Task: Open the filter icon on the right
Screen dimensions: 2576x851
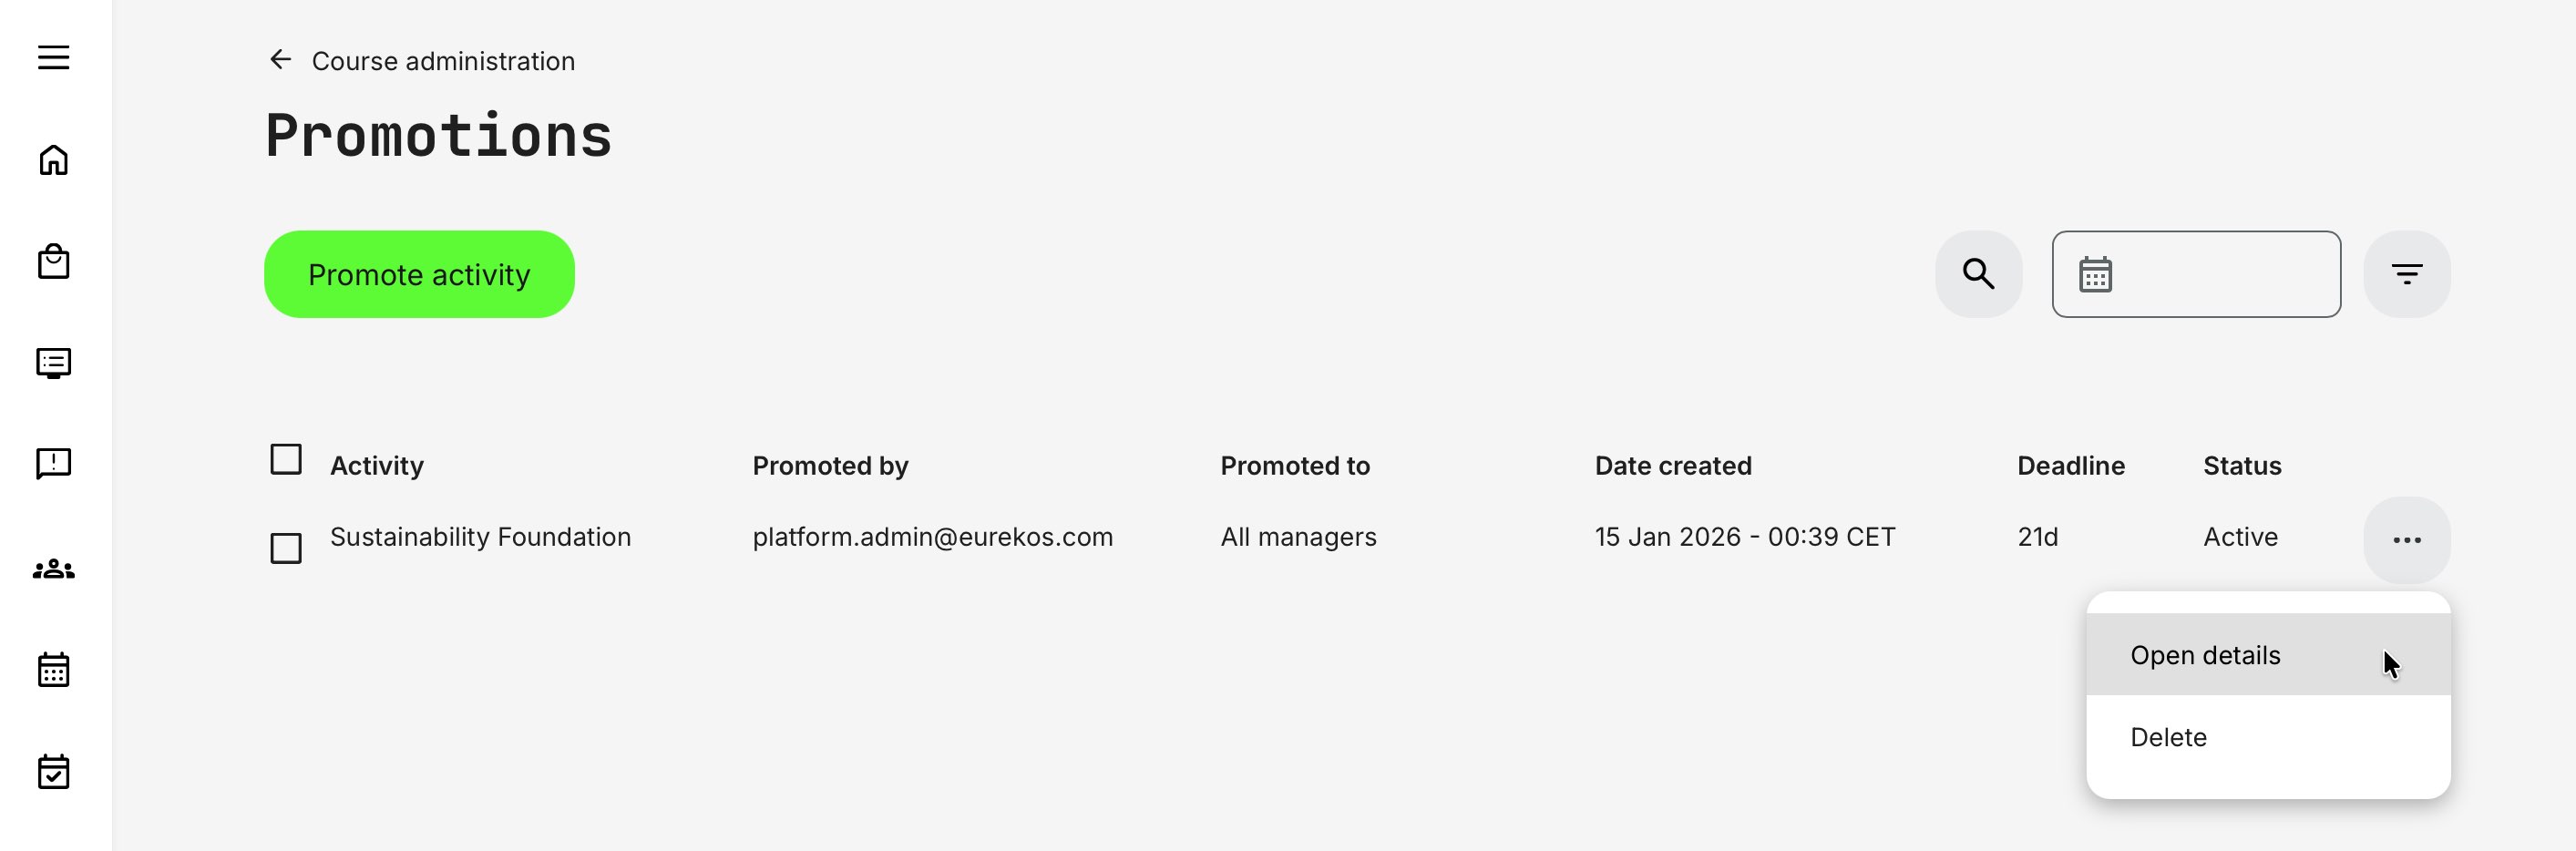Action: coord(2407,273)
